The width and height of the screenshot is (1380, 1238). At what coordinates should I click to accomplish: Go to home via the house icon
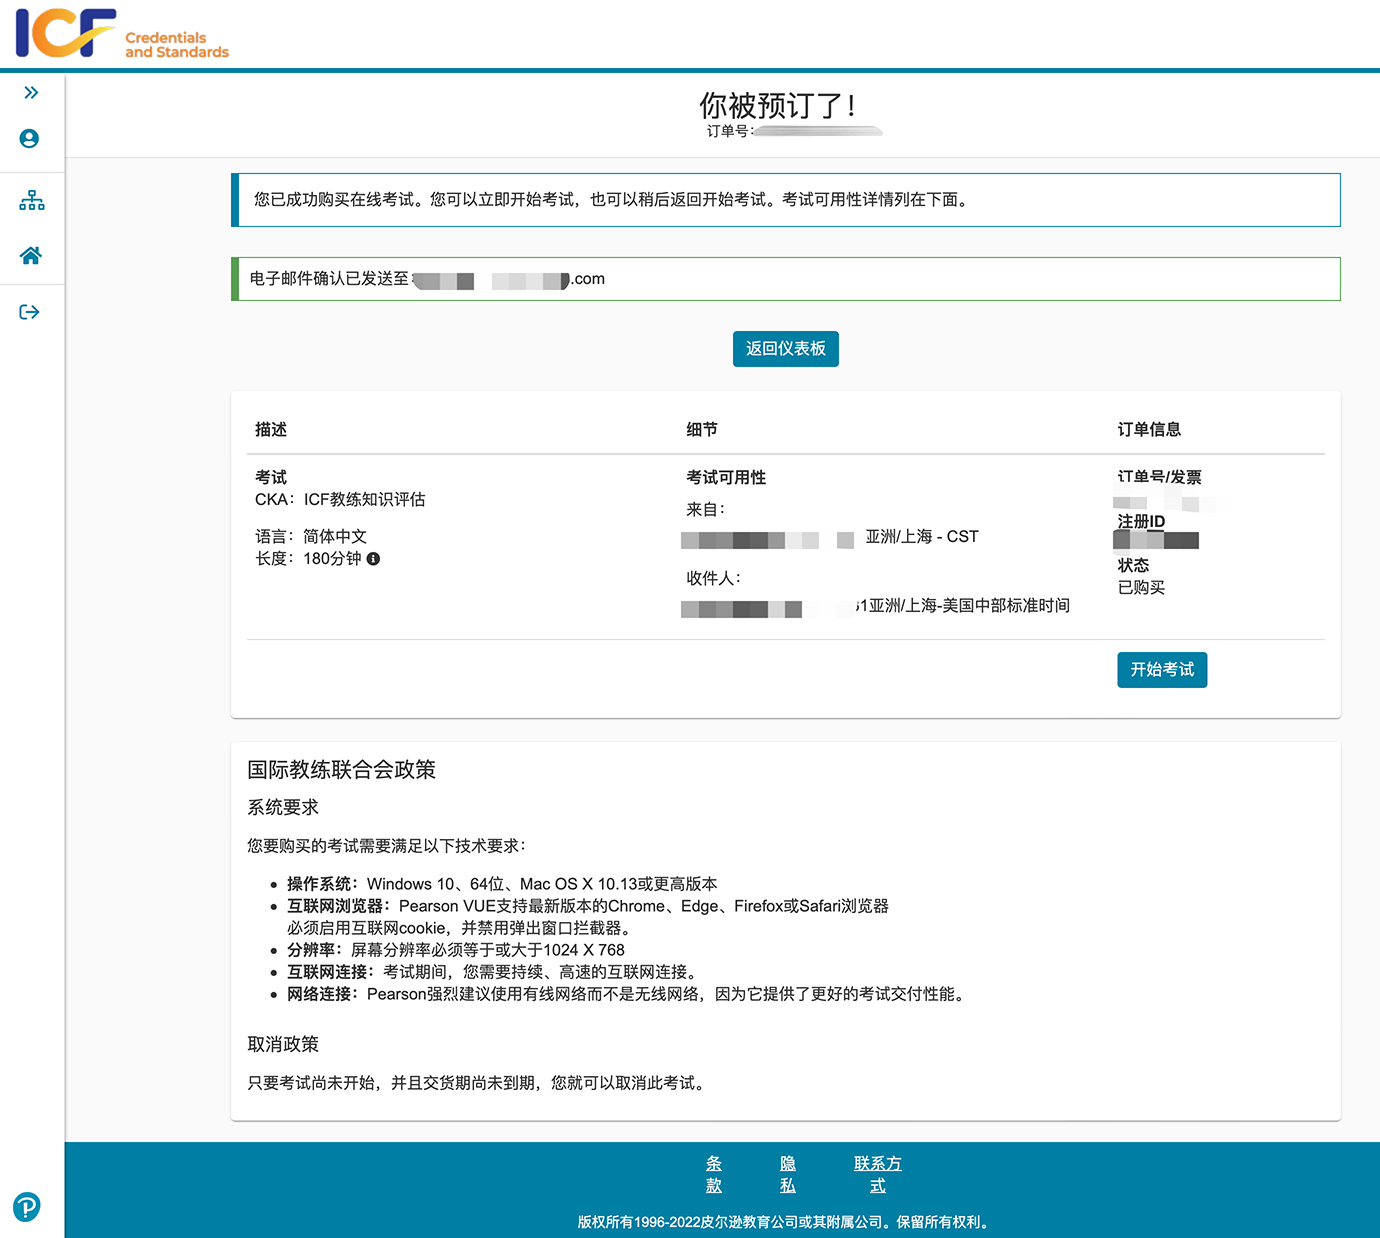(x=31, y=256)
